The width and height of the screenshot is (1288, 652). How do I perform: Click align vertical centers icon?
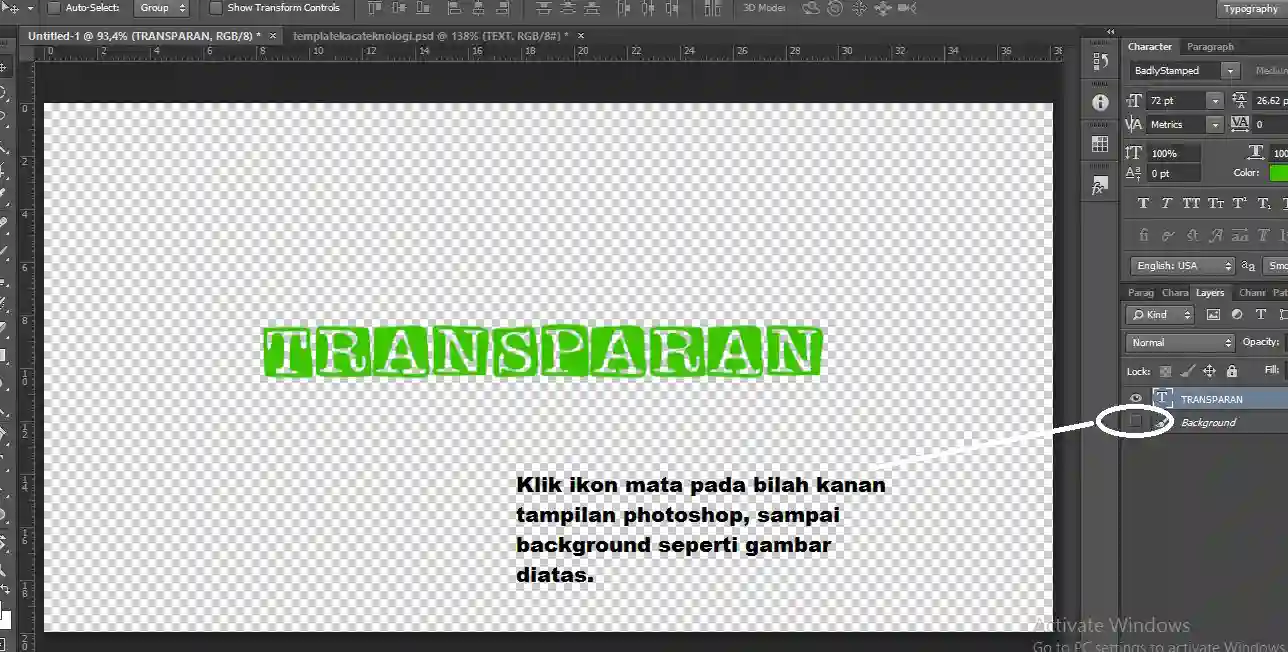point(401,8)
